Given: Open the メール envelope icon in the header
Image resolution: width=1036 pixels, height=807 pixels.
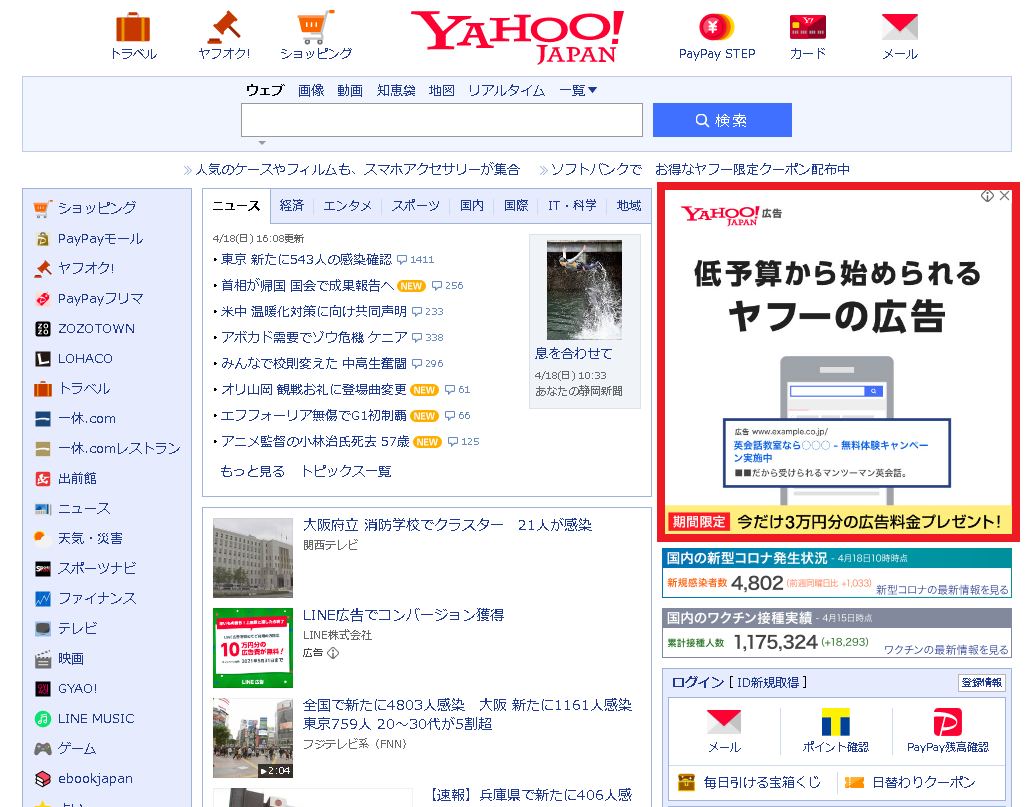Looking at the screenshot, I should tap(900, 27).
